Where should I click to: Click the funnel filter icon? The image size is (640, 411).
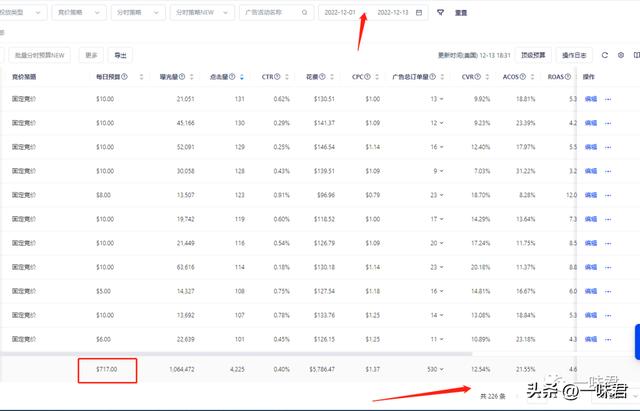pyautogui.click(x=440, y=13)
